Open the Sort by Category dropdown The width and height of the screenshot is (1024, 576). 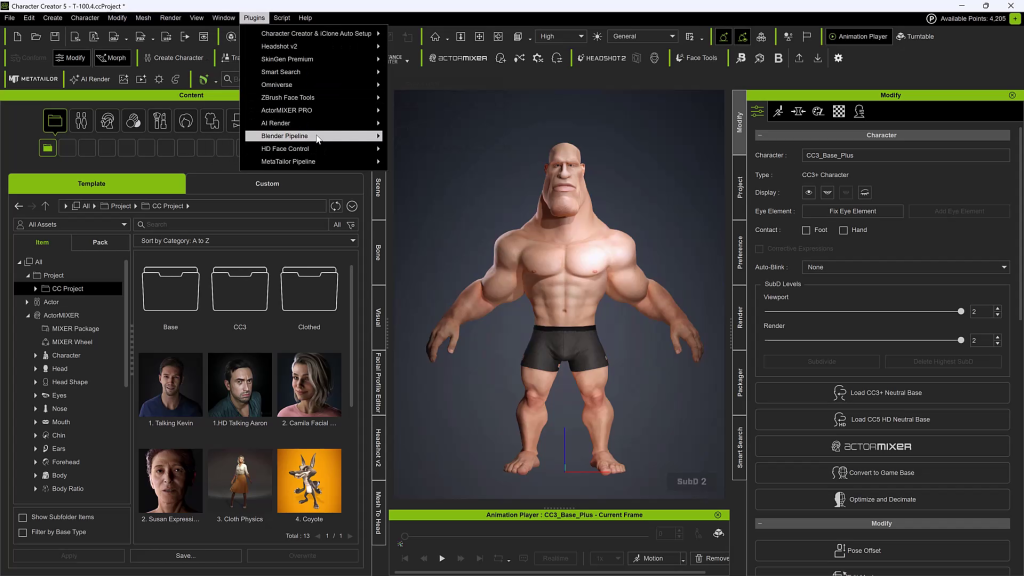click(x=247, y=241)
